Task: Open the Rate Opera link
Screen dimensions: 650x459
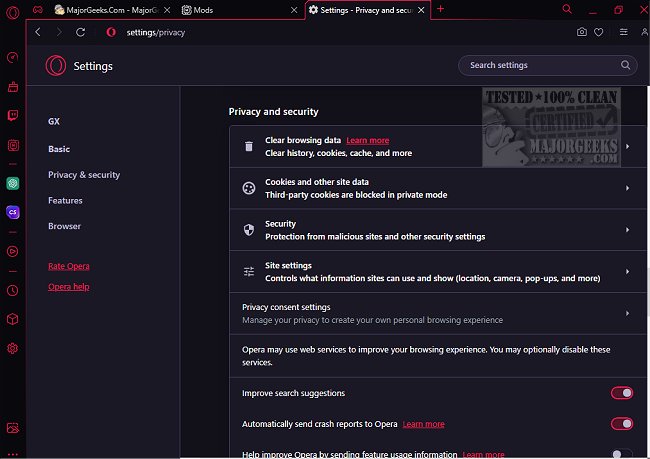Action: [69, 266]
